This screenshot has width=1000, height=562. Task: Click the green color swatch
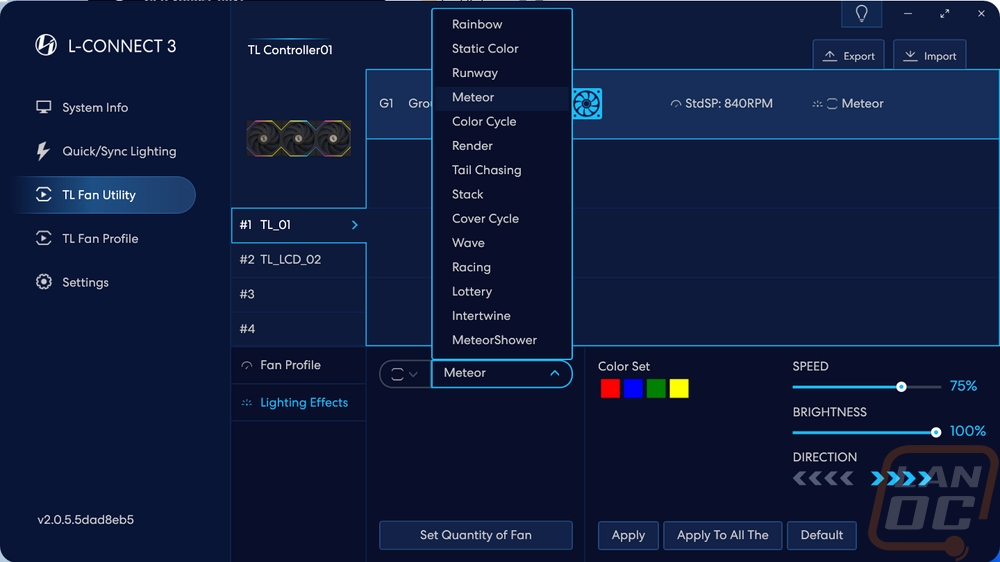tap(656, 388)
